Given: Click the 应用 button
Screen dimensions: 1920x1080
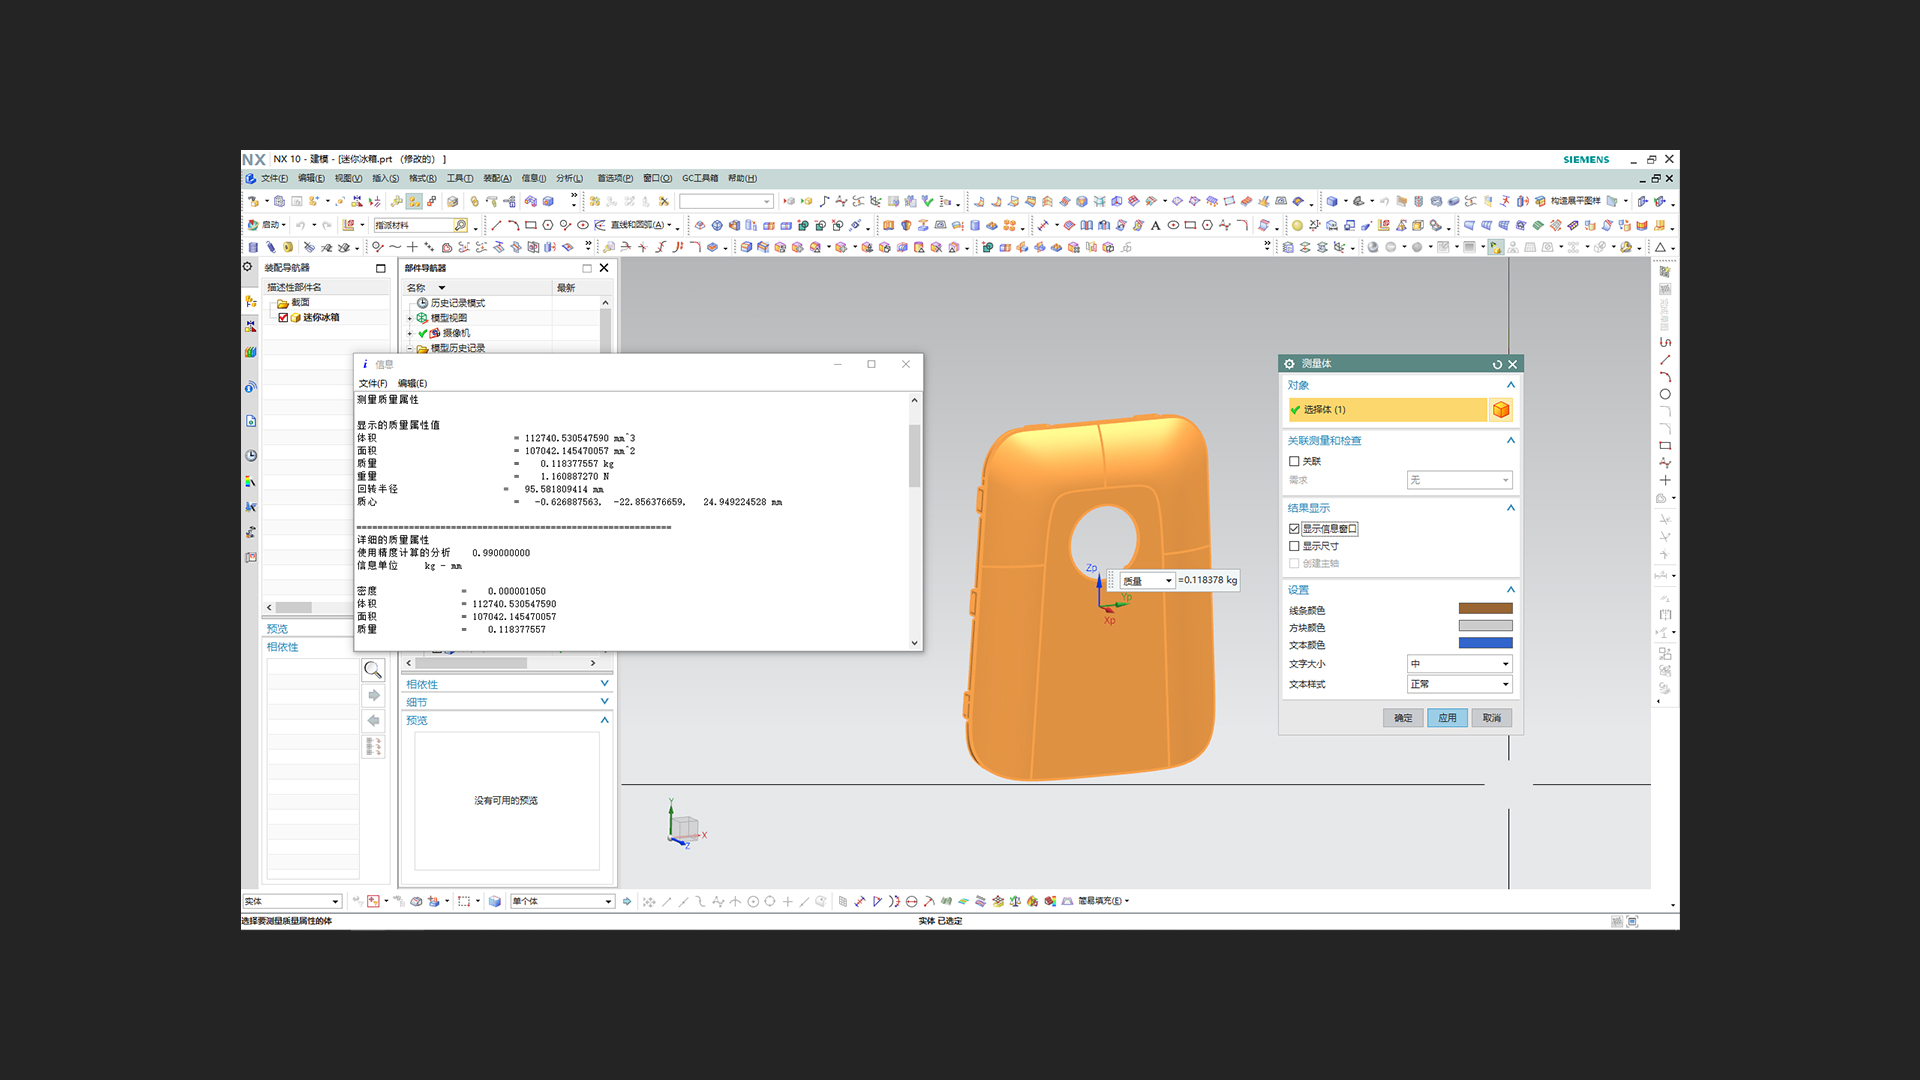Looking at the screenshot, I should (x=1447, y=718).
